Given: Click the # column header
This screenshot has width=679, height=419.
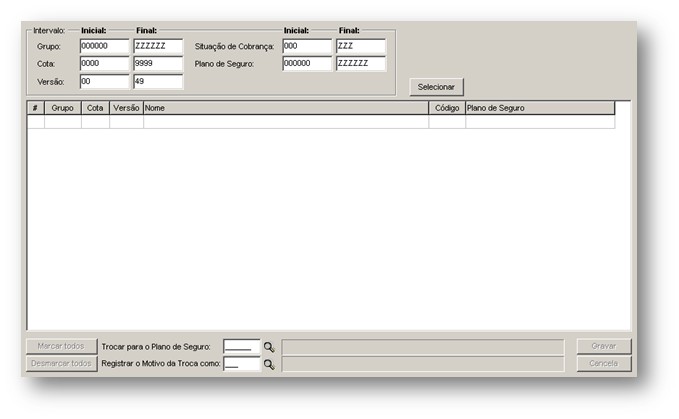Looking at the screenshot, I should 36,108.
